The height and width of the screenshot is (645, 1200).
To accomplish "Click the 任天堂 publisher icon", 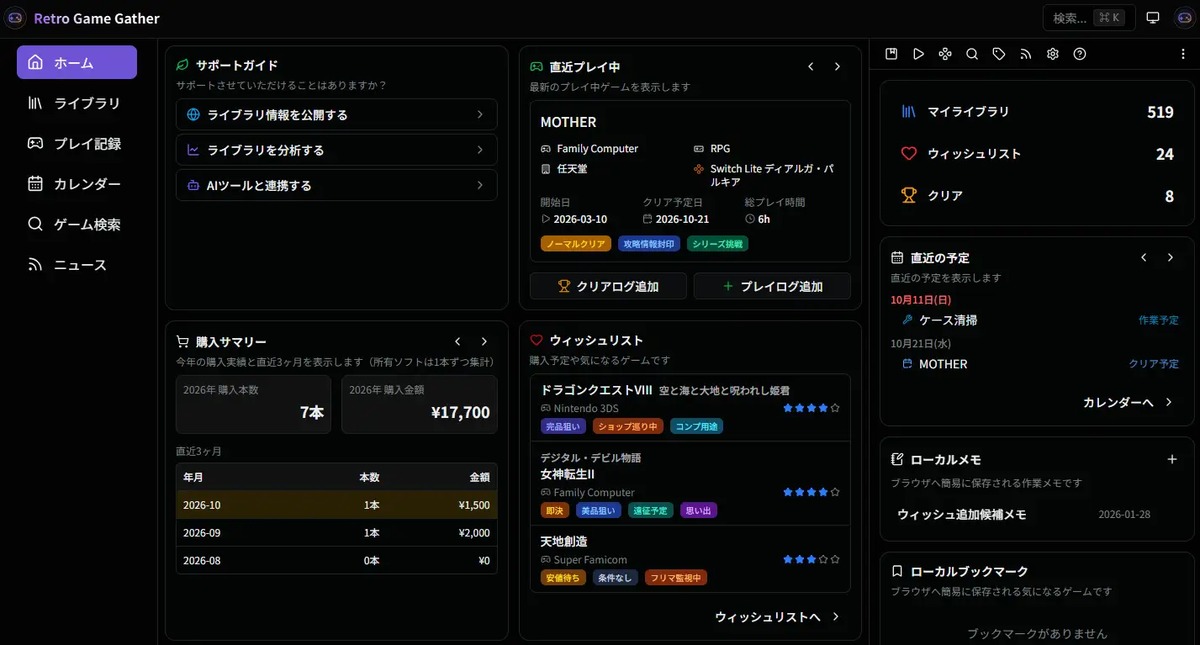I will pos(546,169).
